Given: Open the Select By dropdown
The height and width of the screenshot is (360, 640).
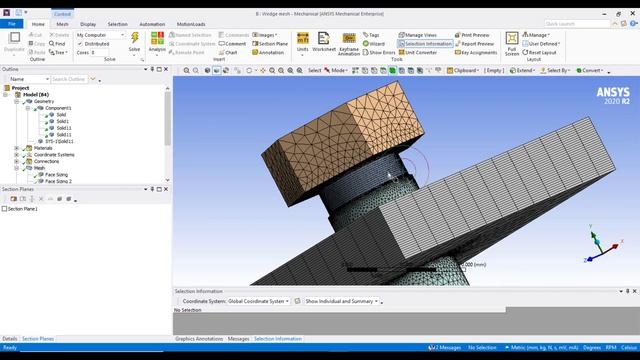Looking at the screenshot, I should 556,71.
